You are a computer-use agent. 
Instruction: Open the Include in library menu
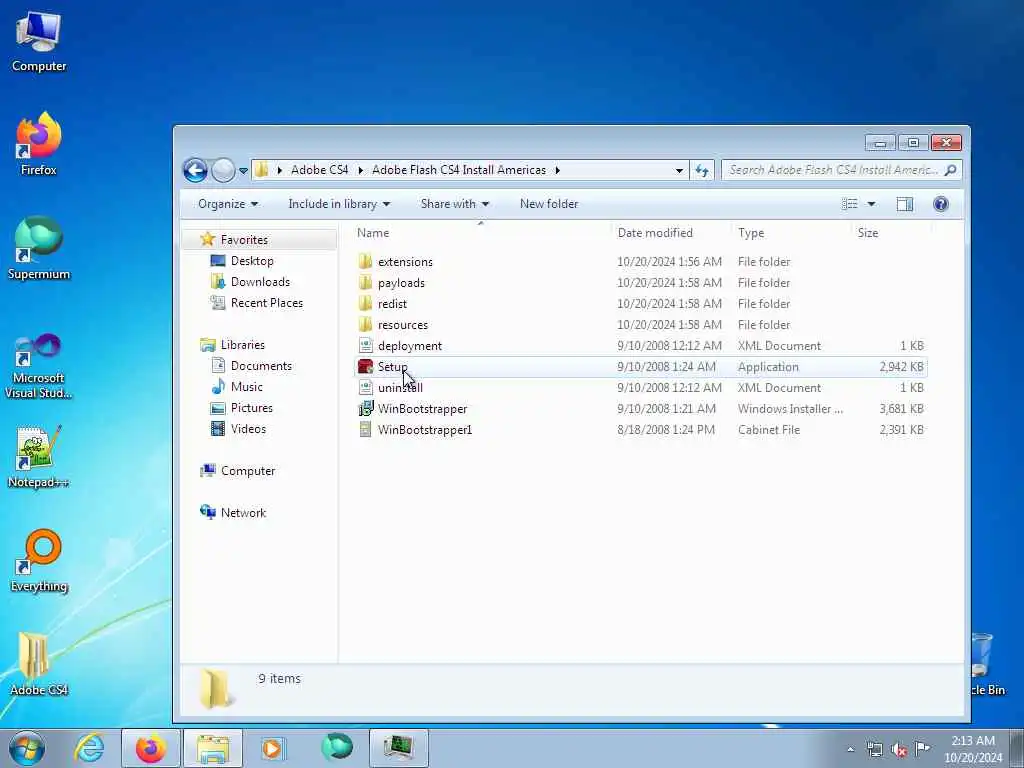point(339,204)
